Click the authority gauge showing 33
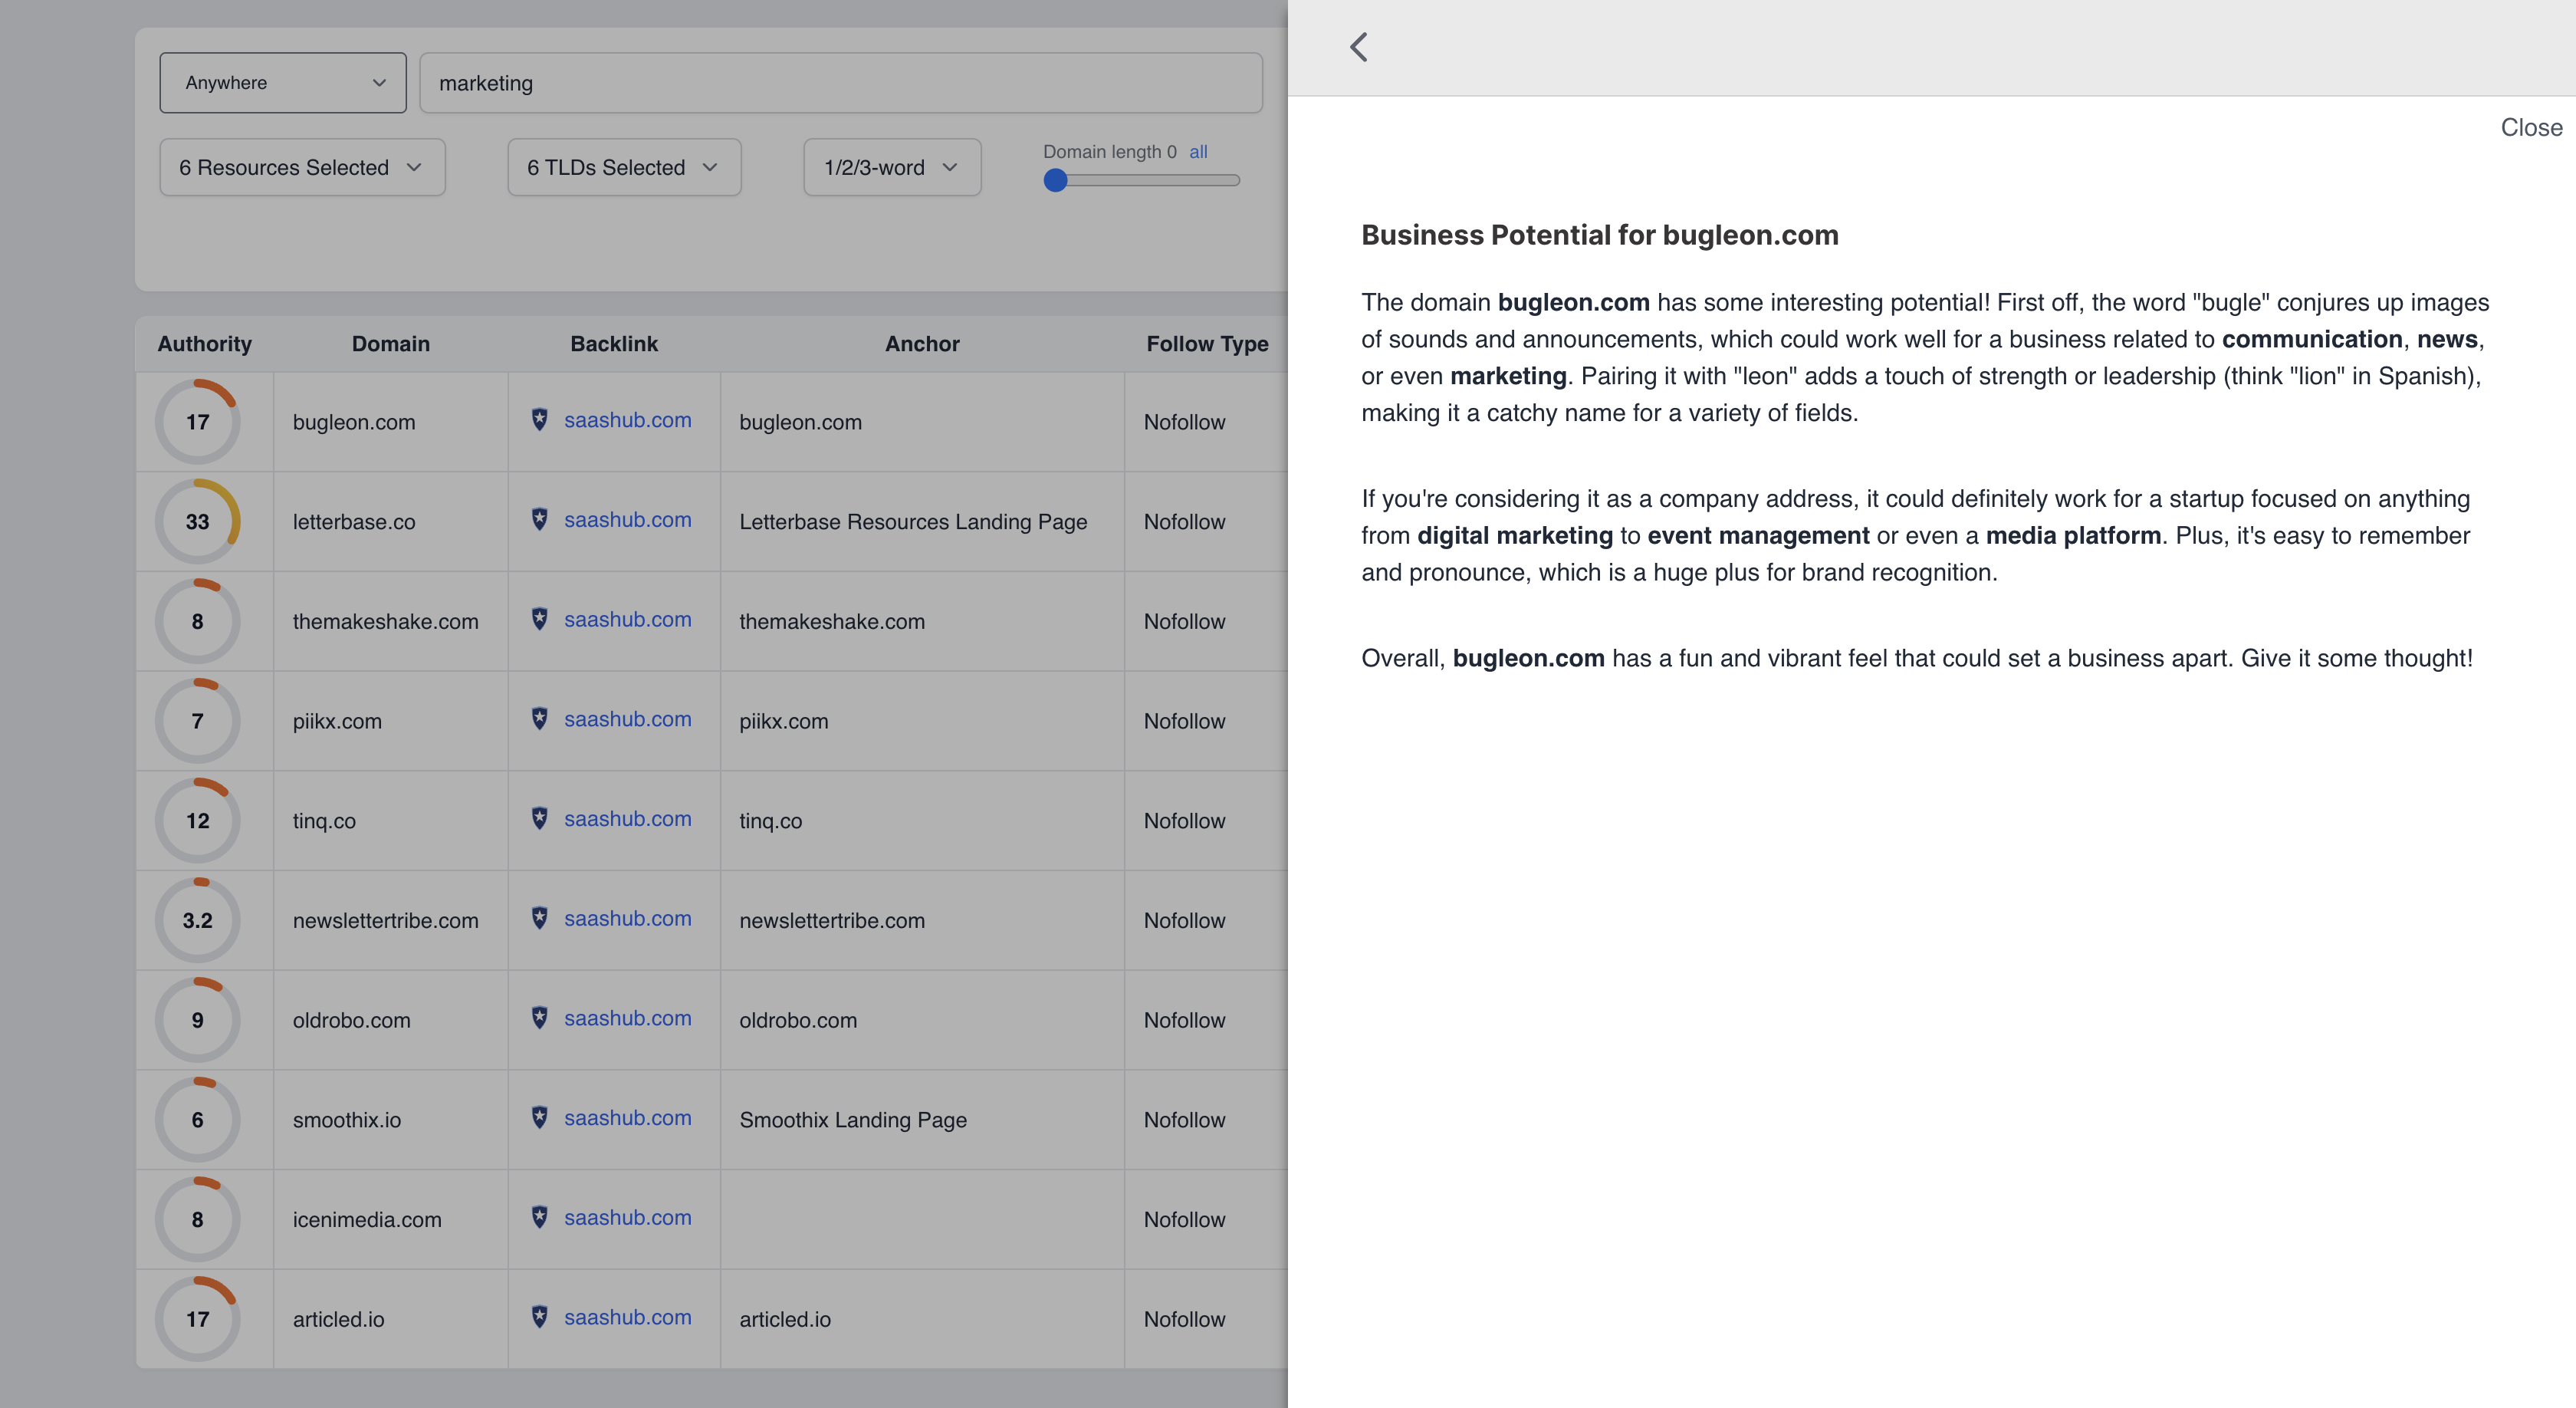Screen dimensions: 2576x1408 [198, 521]
